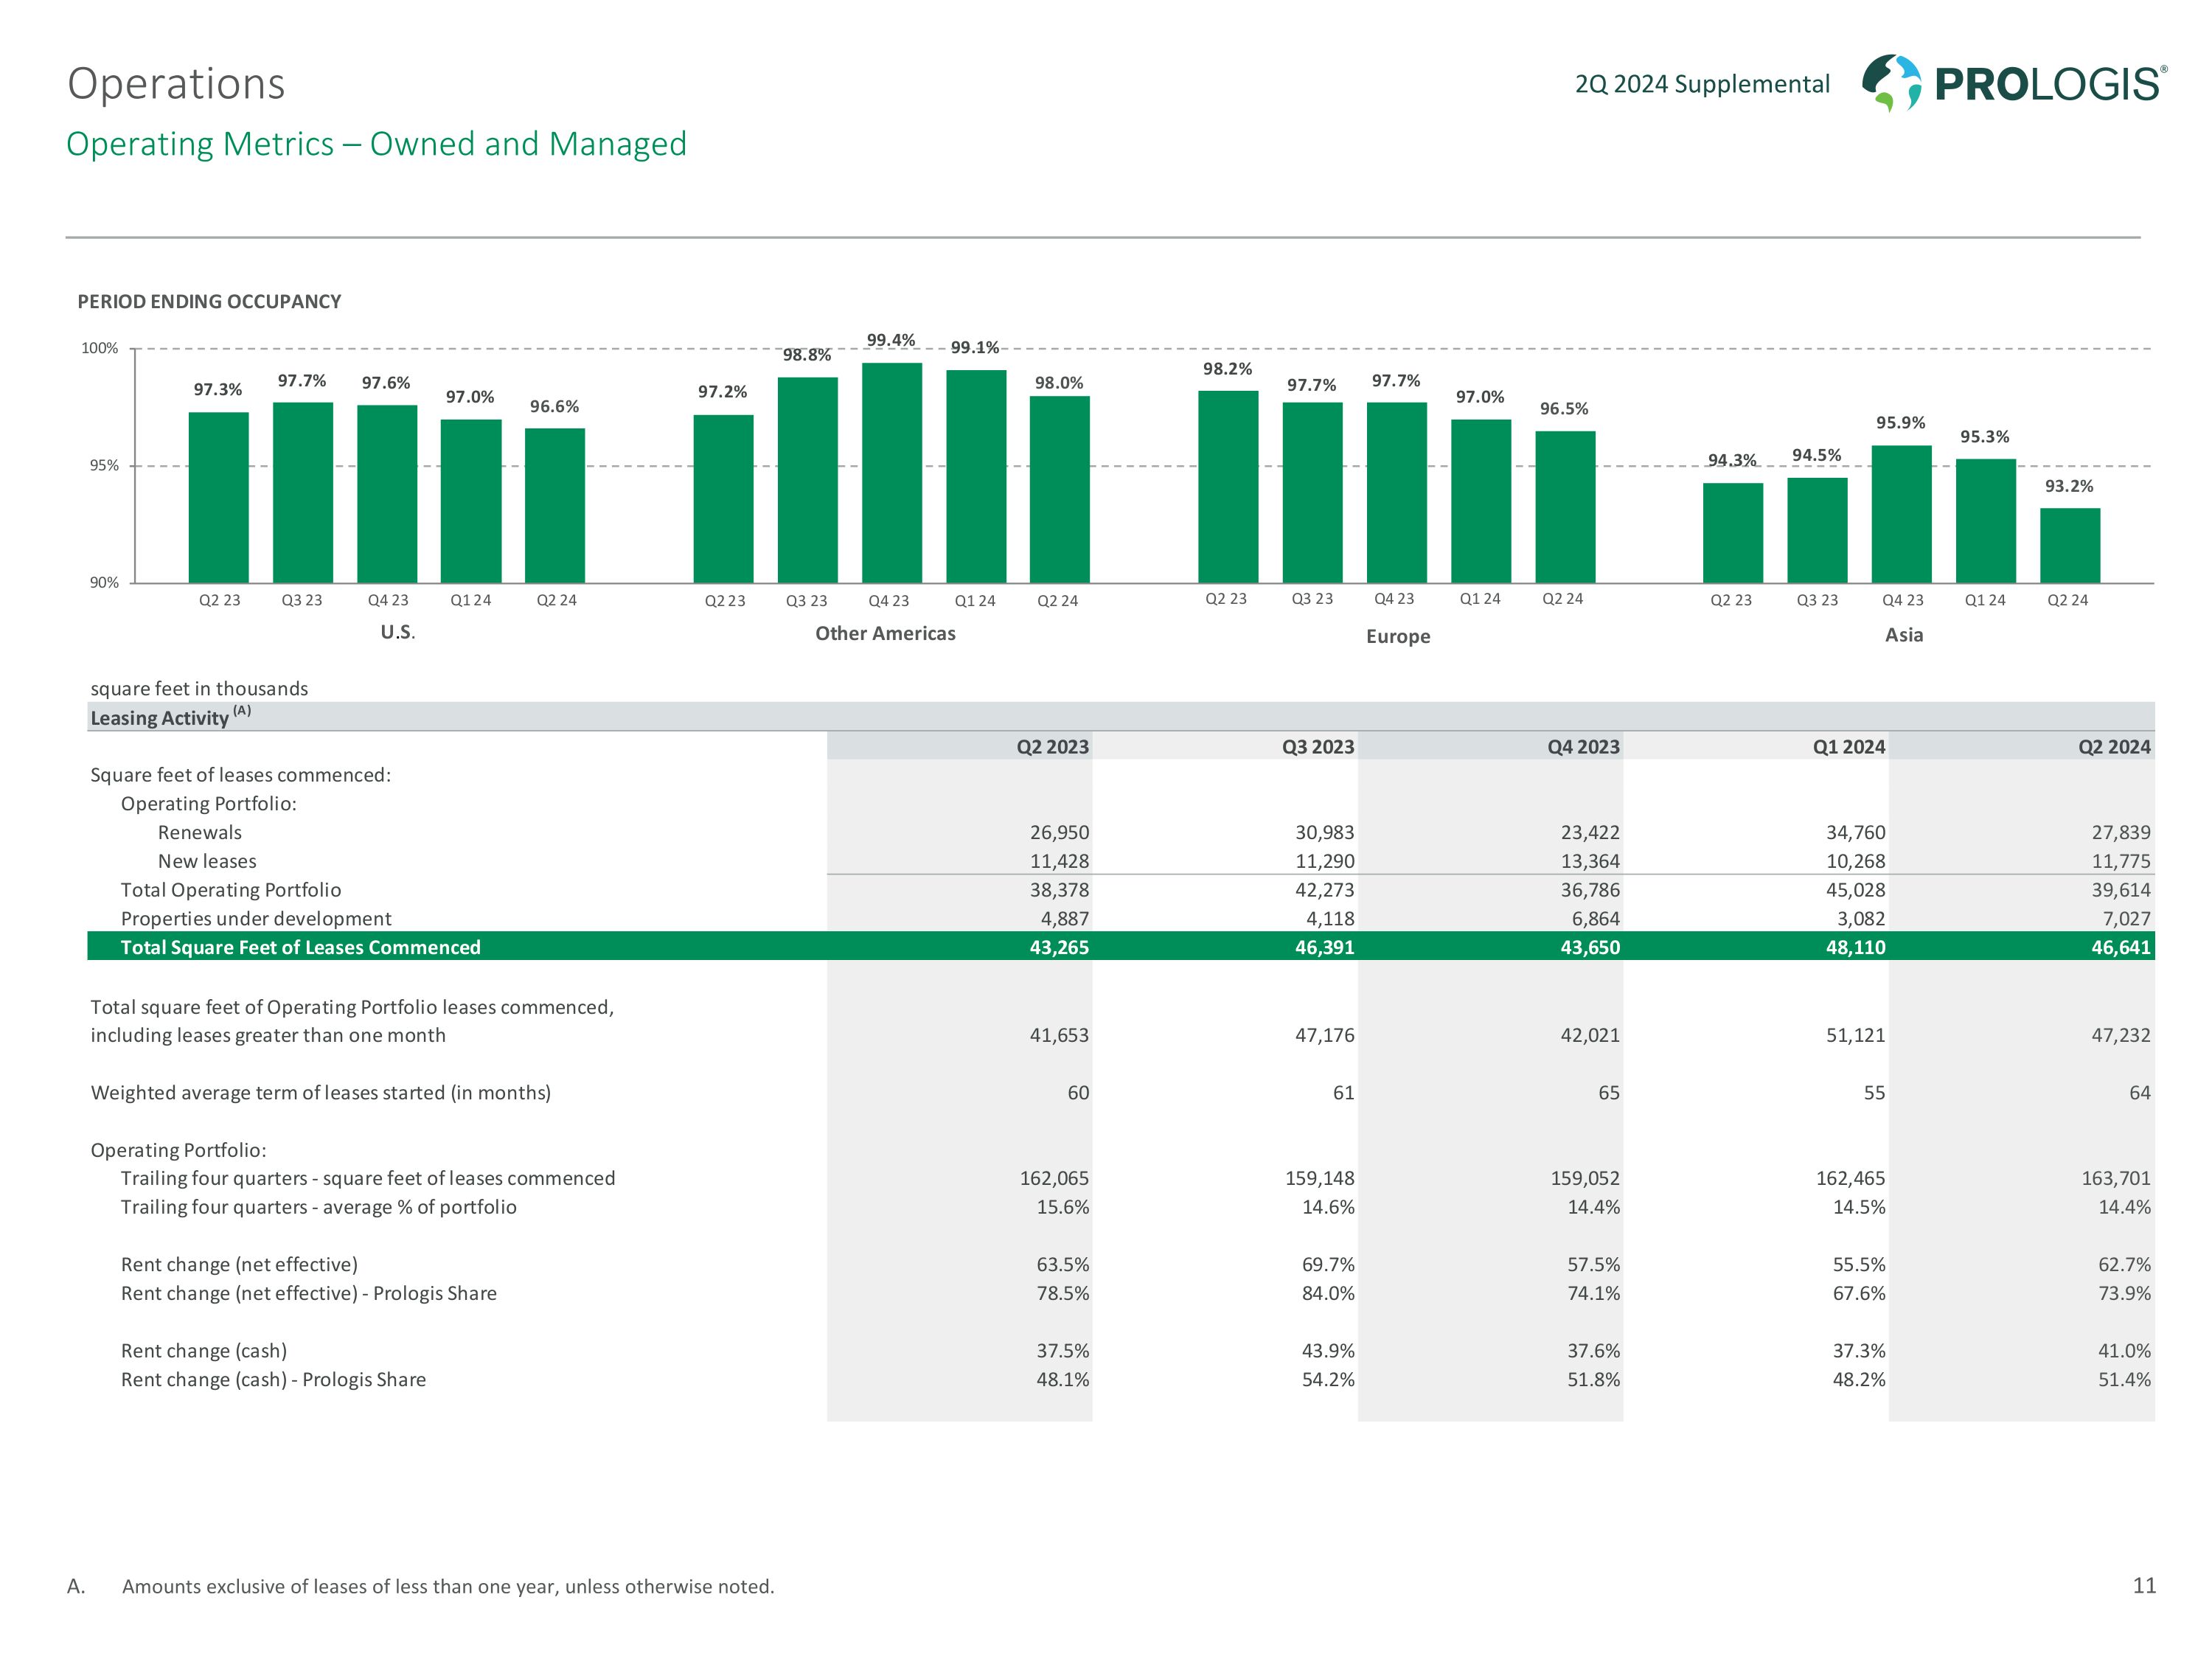Click the Q4 2023 column header
The height and width of the screenshot is (1659, 2212).
pos(1582,746)
